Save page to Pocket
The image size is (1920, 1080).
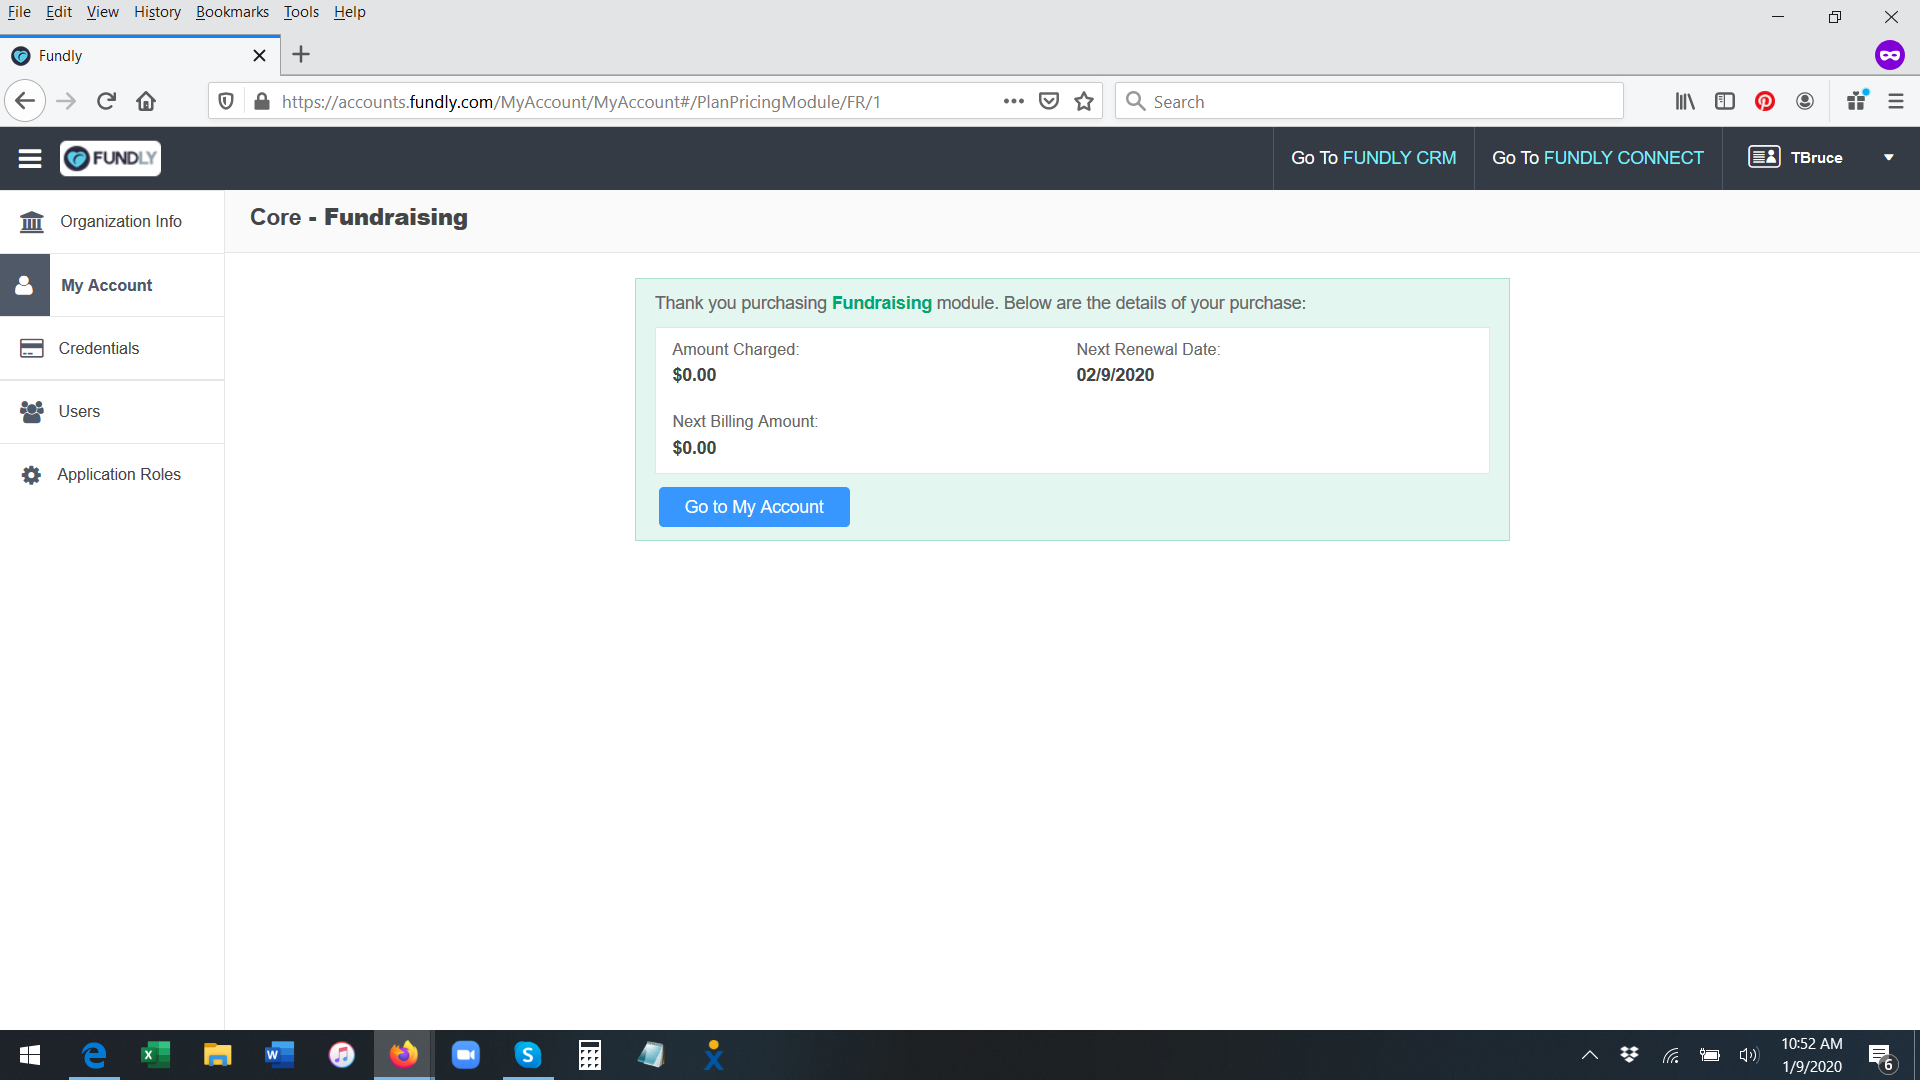pyautogui.click(x=1049, y=101)
